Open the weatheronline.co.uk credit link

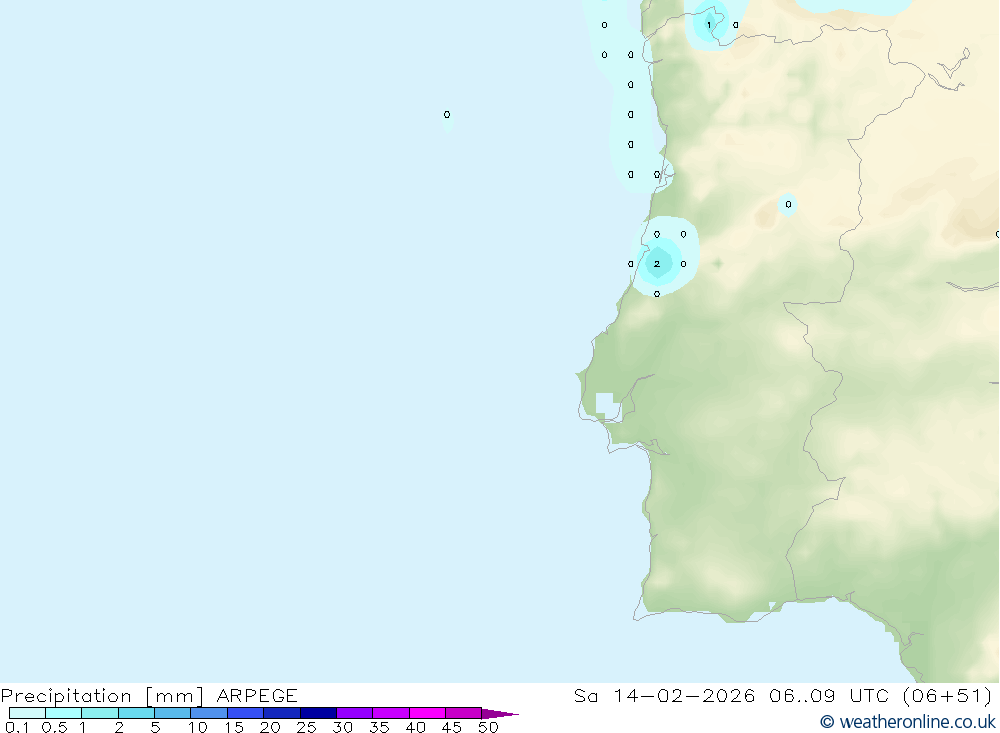pyautogui.click(x=908, y=722)
